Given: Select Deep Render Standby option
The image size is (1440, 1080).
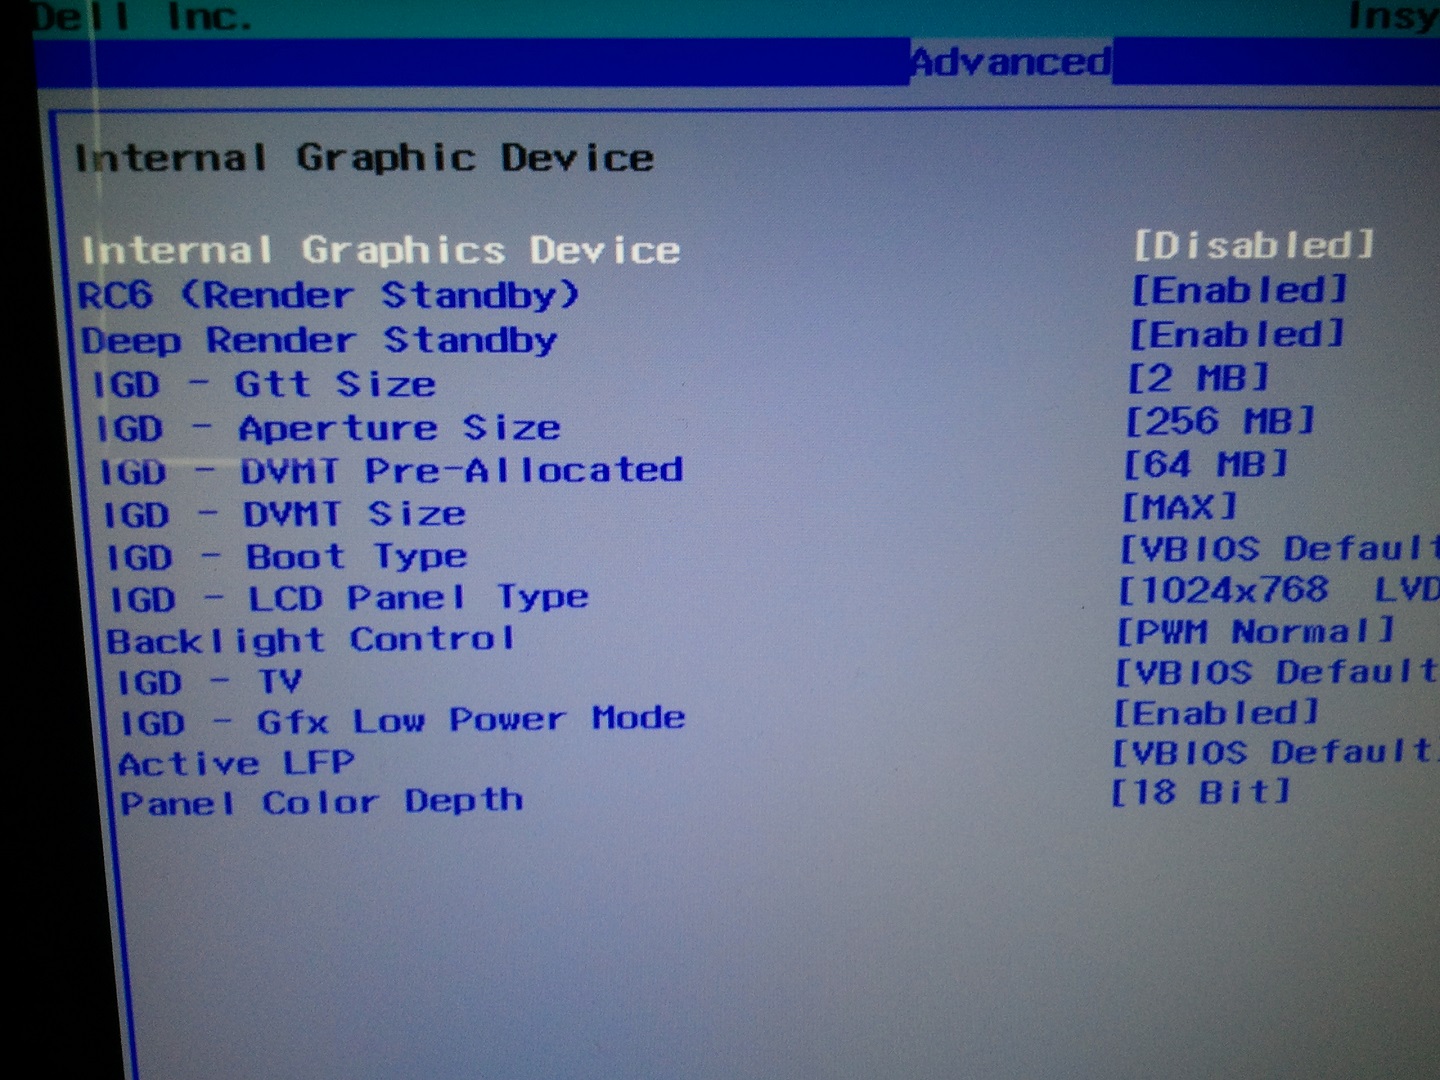Looking at the screenshot, I should tap(319, 340).
